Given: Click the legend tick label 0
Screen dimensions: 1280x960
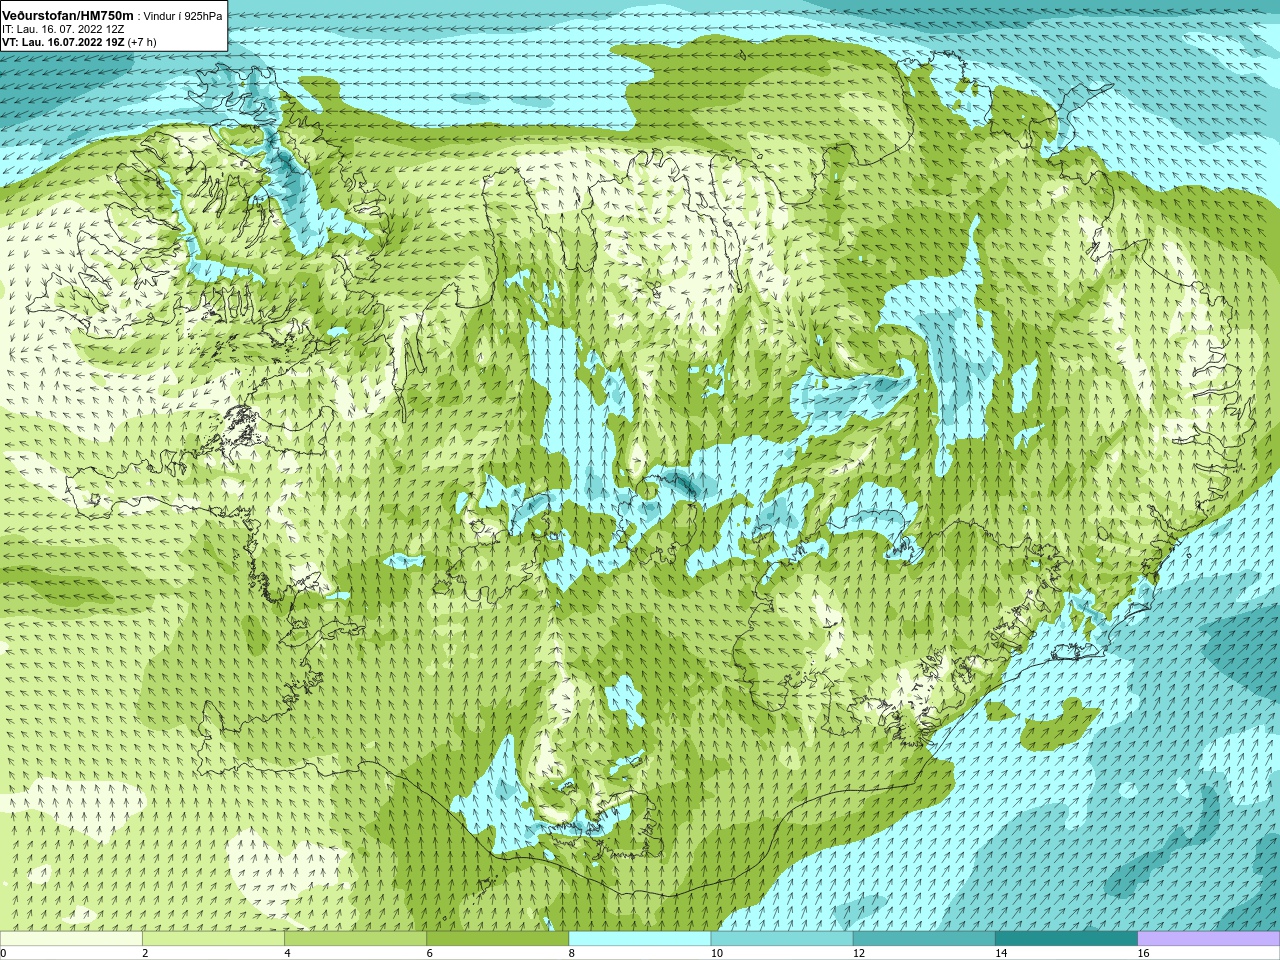Looking at the screenshot, I should [x=3, y=953].
